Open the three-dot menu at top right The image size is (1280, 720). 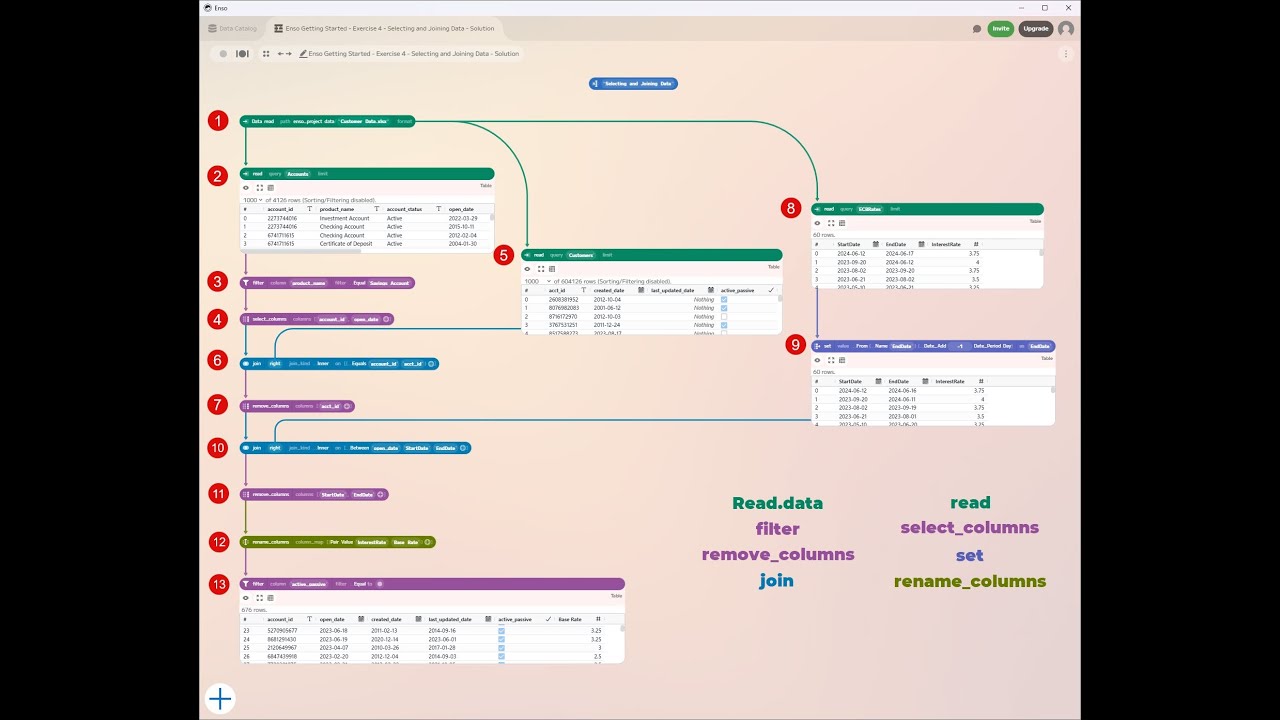click(x=1066, y=54)
